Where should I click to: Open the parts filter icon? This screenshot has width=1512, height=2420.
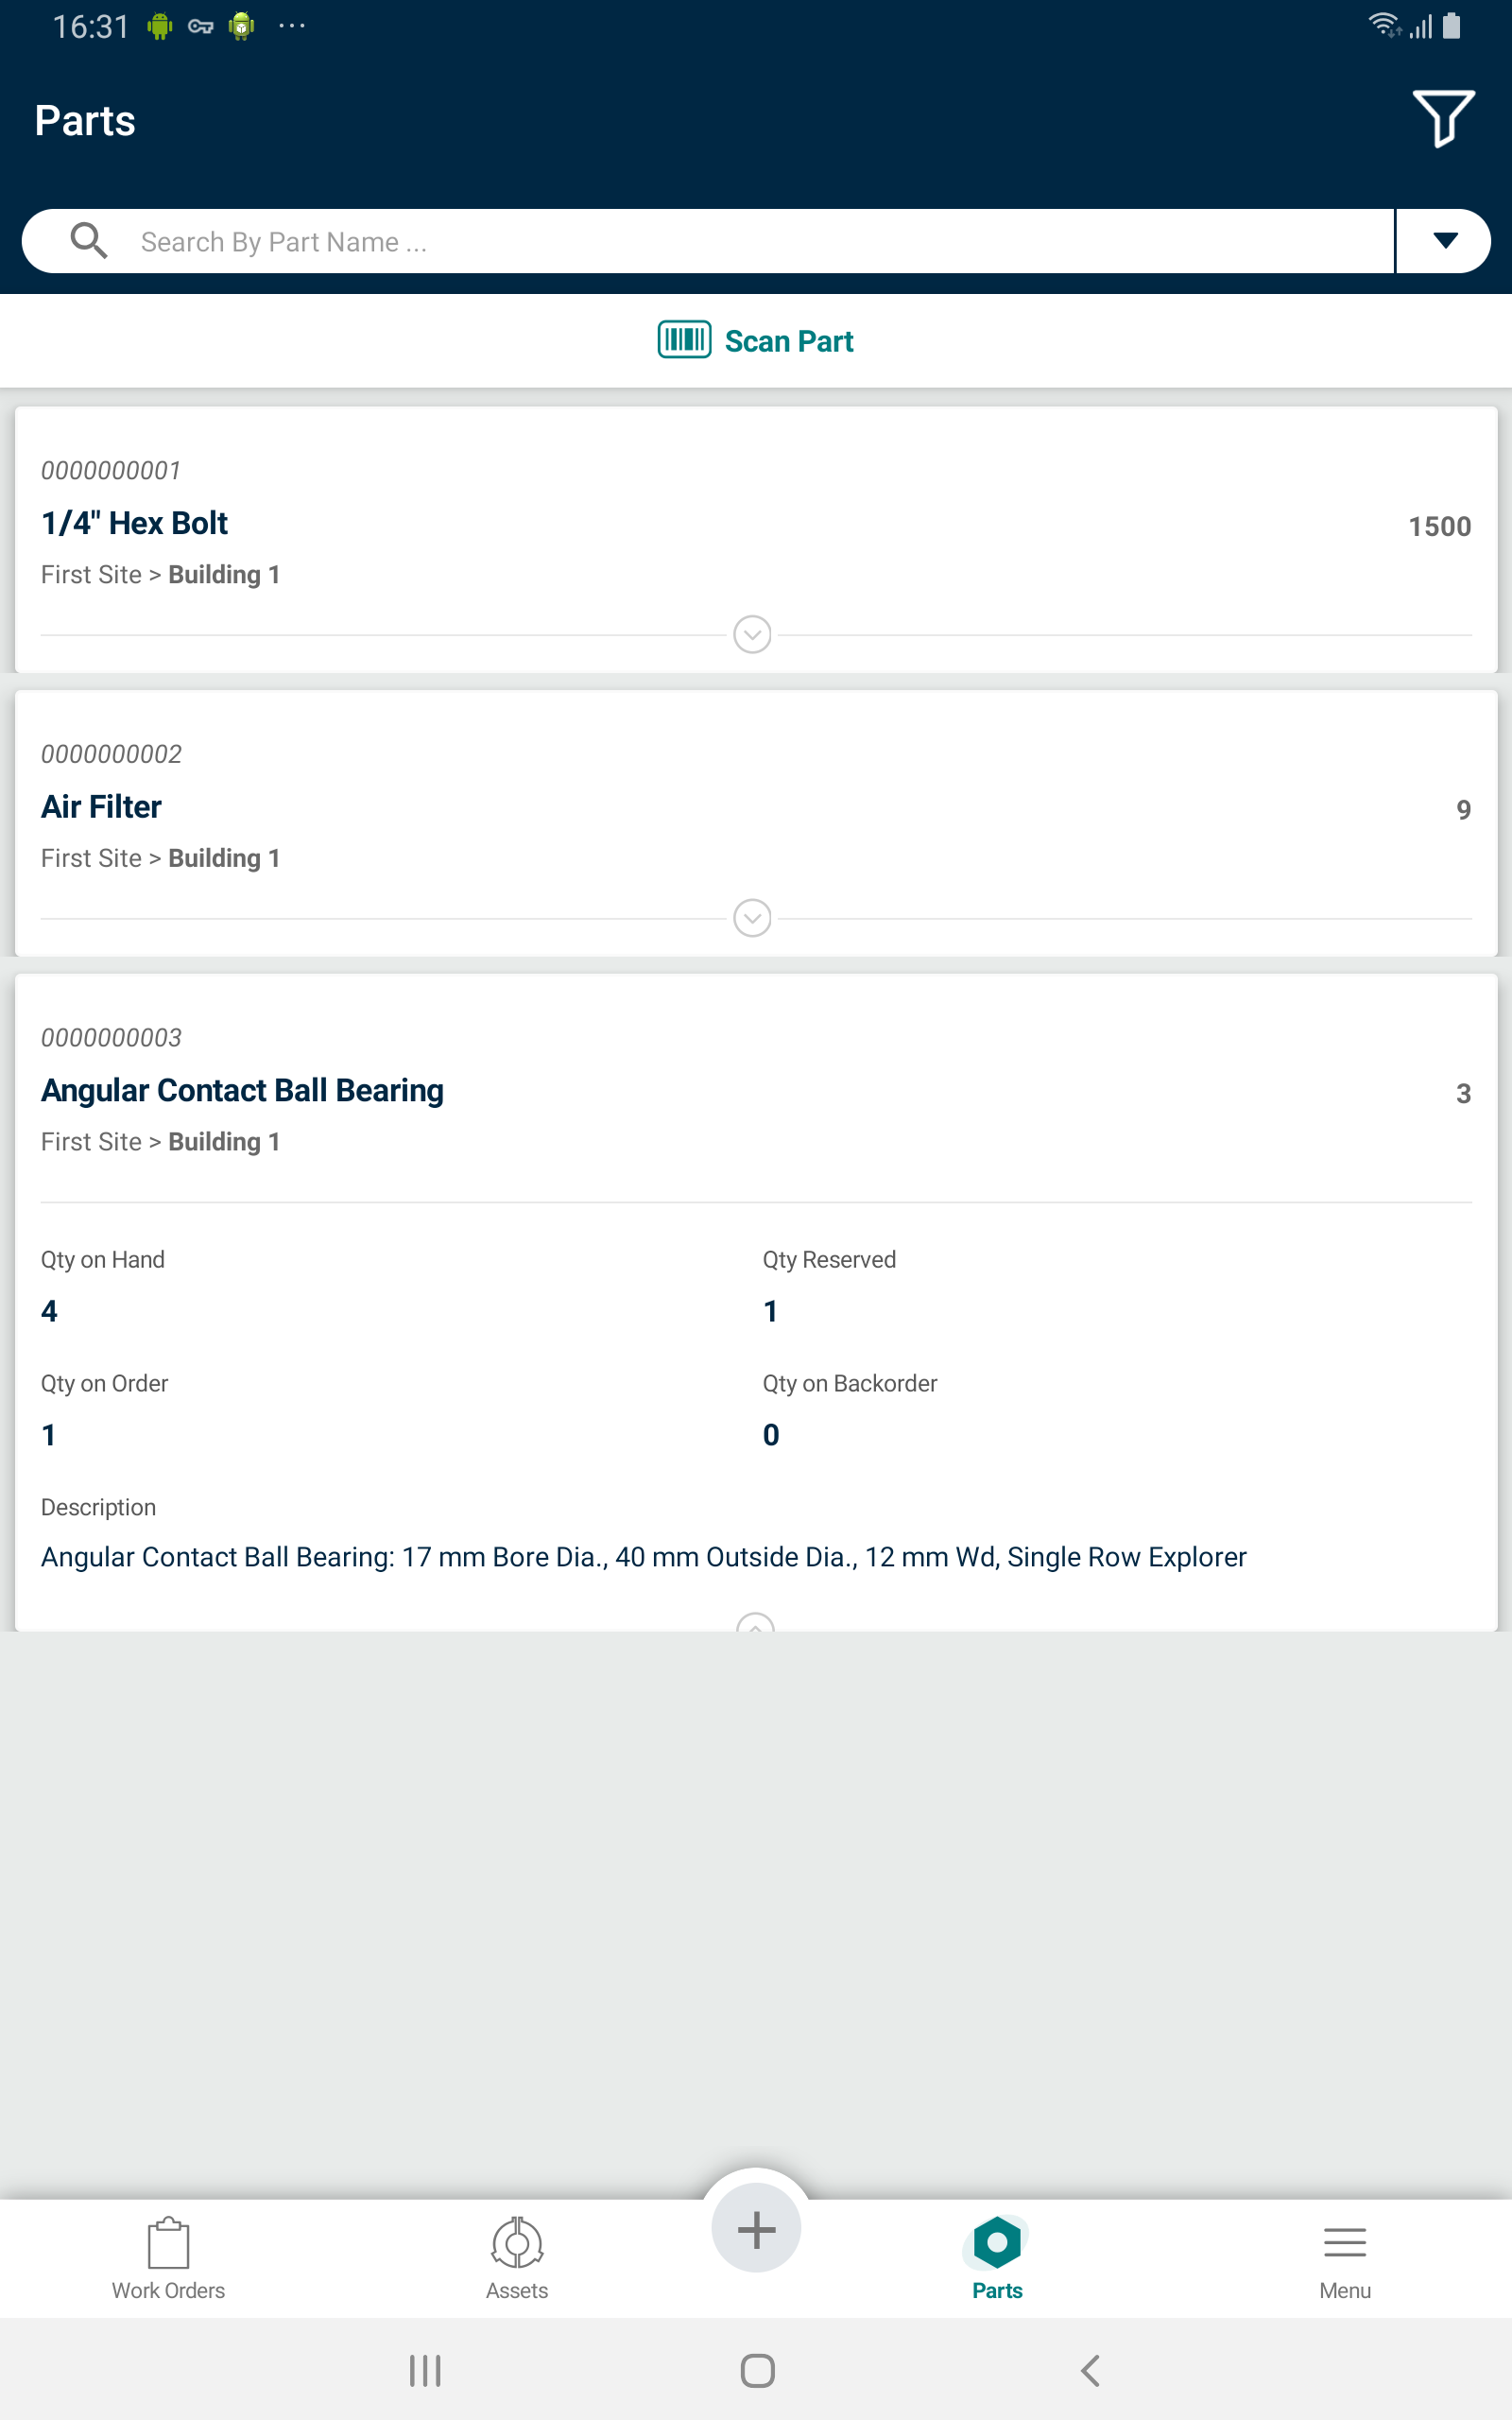point(1443,118)
